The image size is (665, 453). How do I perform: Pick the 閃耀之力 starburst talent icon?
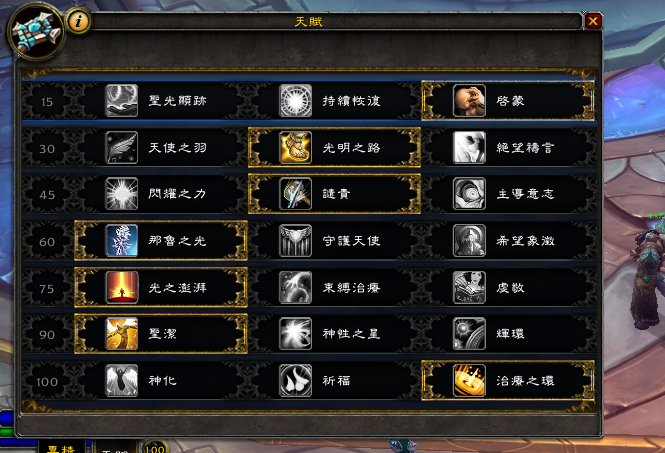[x=121, y=194]
